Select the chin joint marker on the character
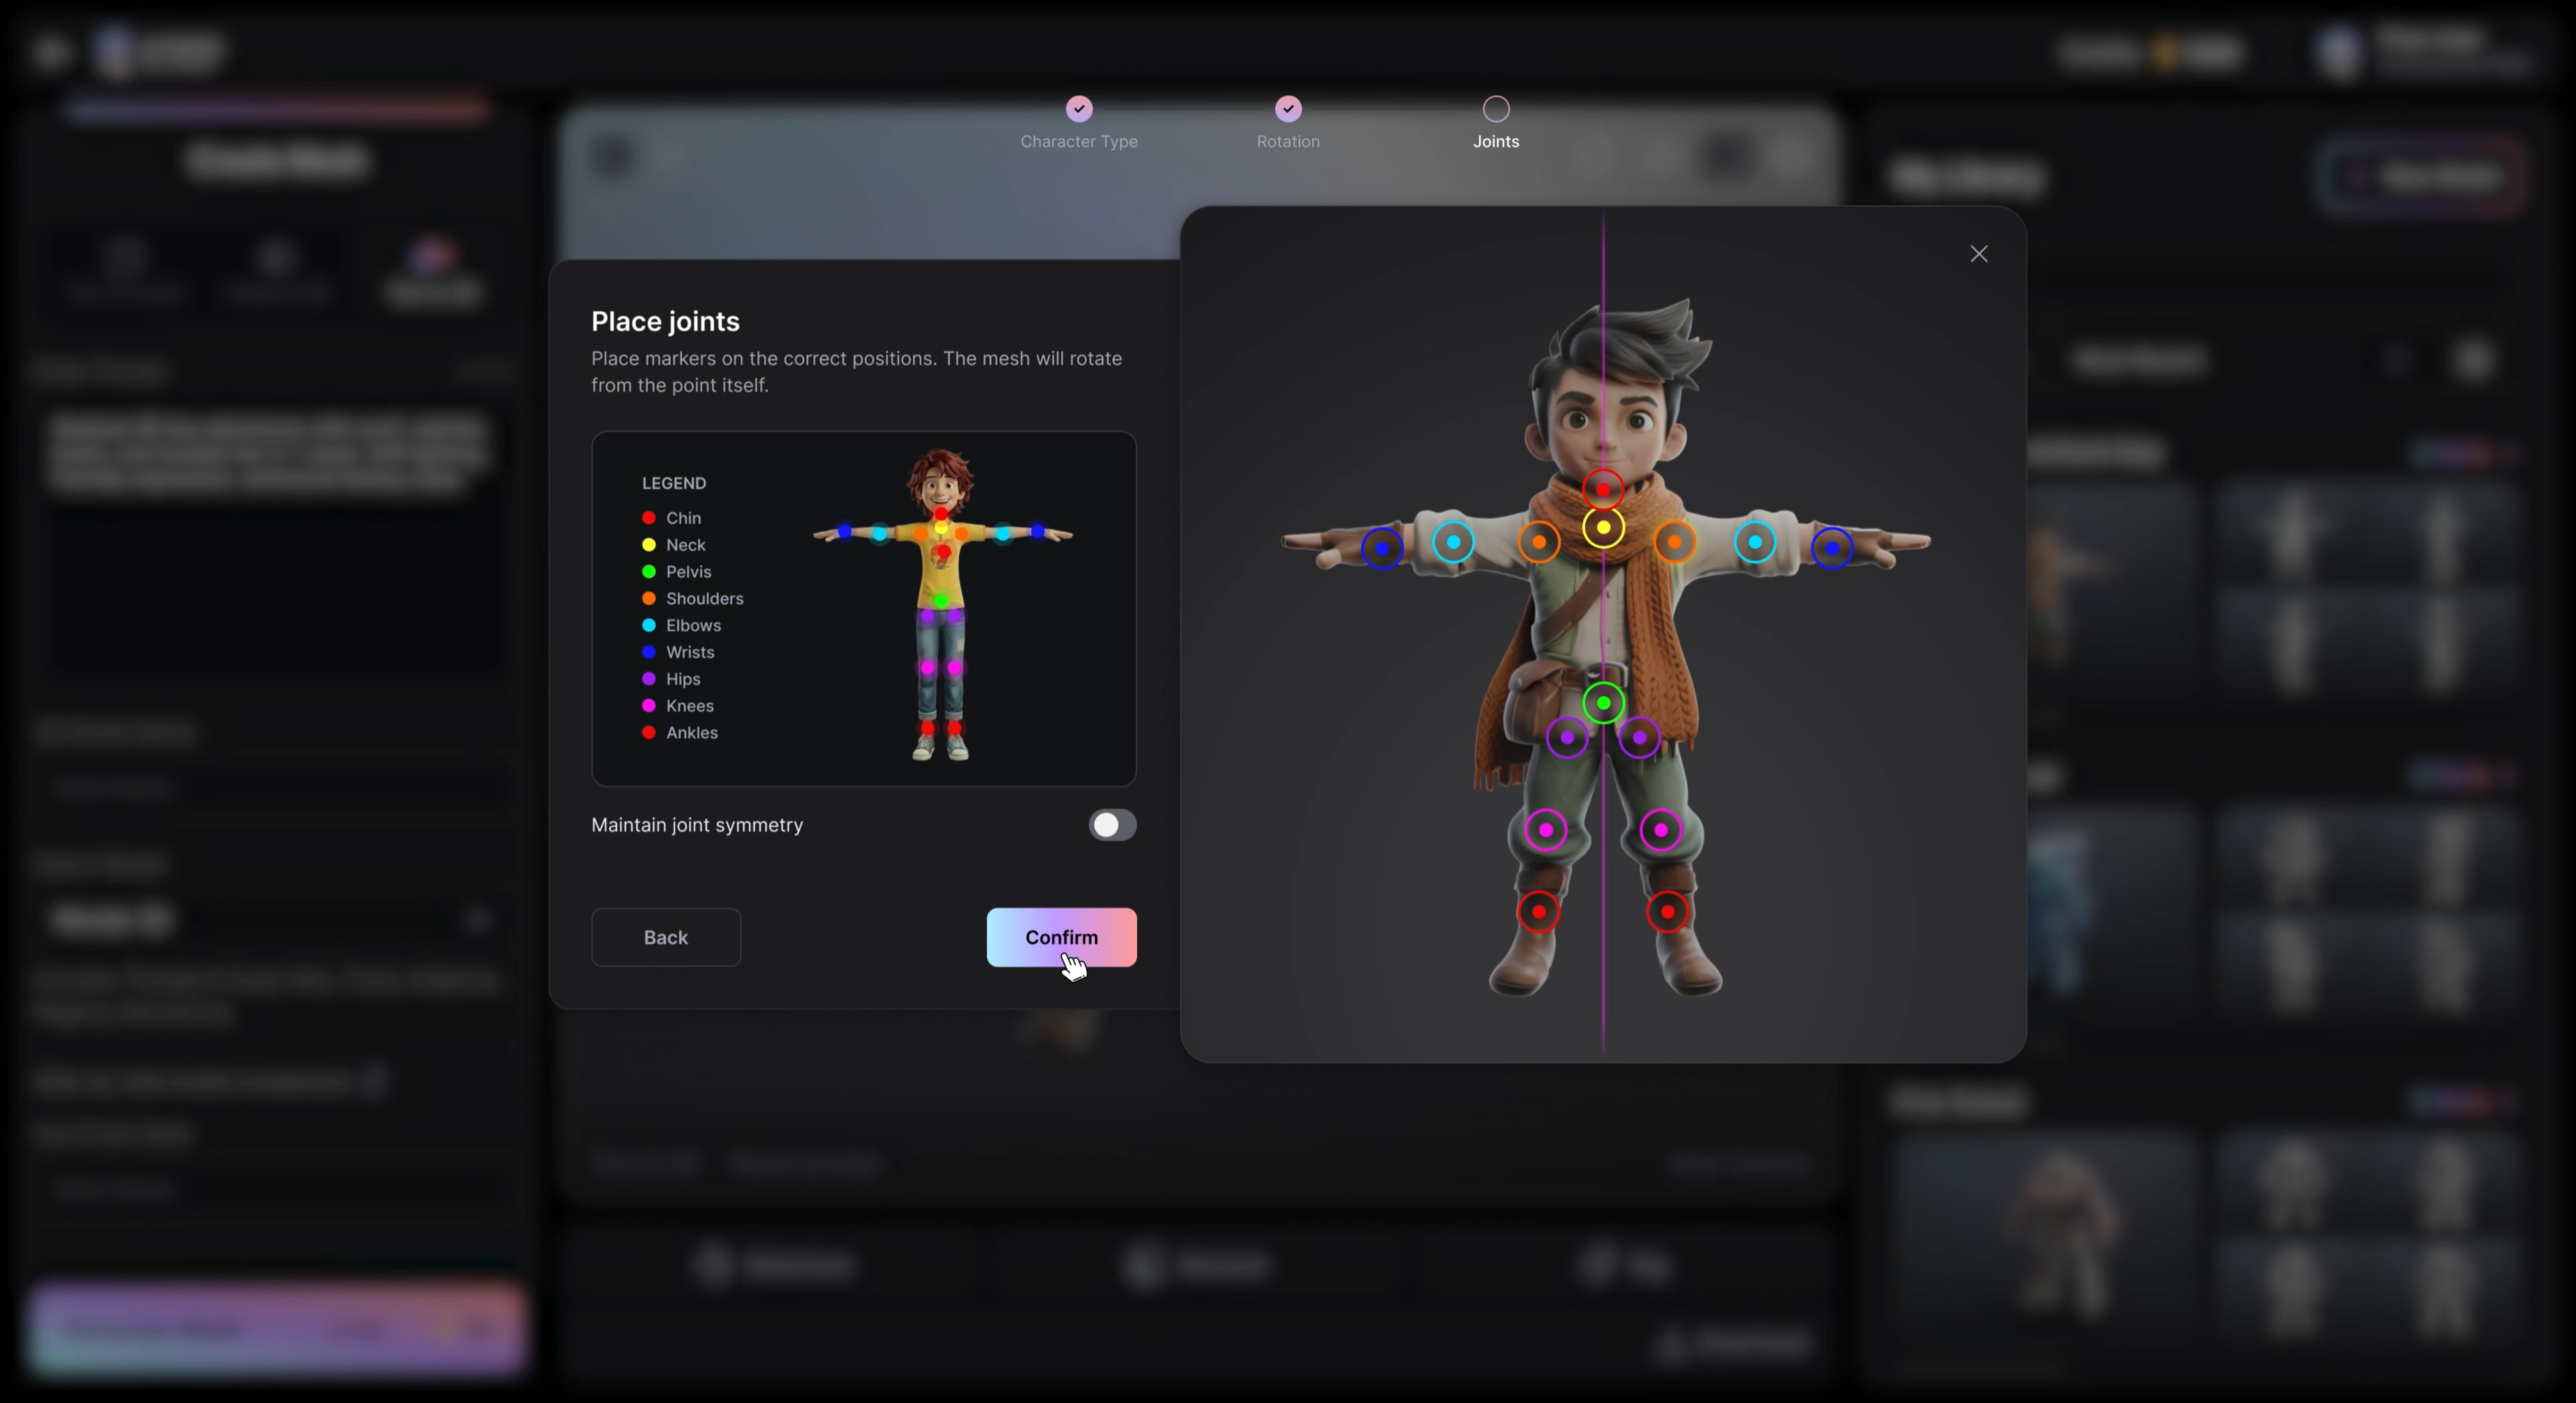This screenshot has height=1403, width=2576. point(1603,489)
